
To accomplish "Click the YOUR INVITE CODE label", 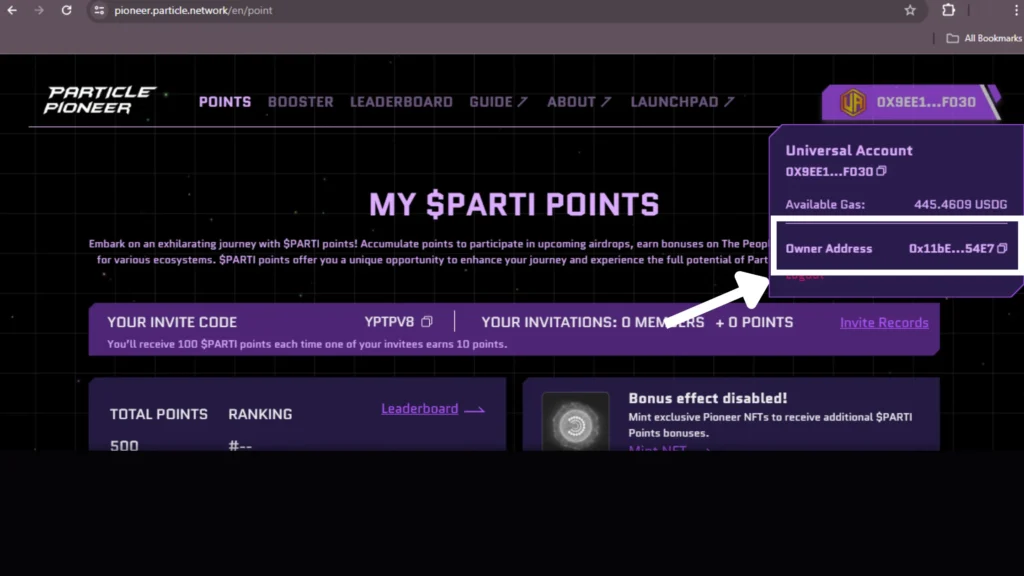I will pyautogui.click(x=172, y=323).
